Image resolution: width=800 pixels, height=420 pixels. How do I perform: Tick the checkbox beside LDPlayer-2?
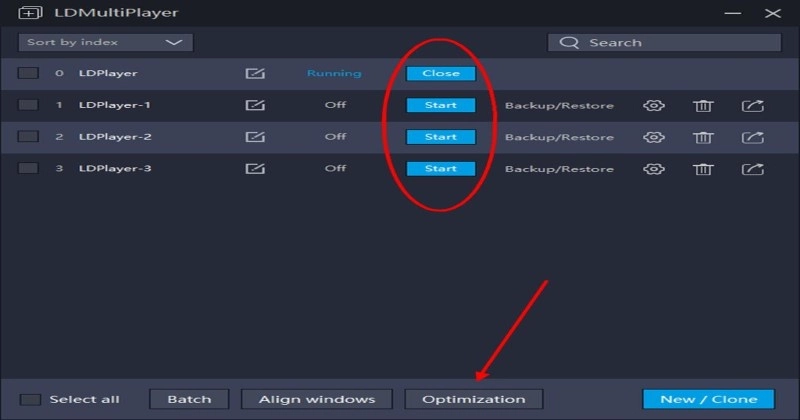(x=28, y=137)
